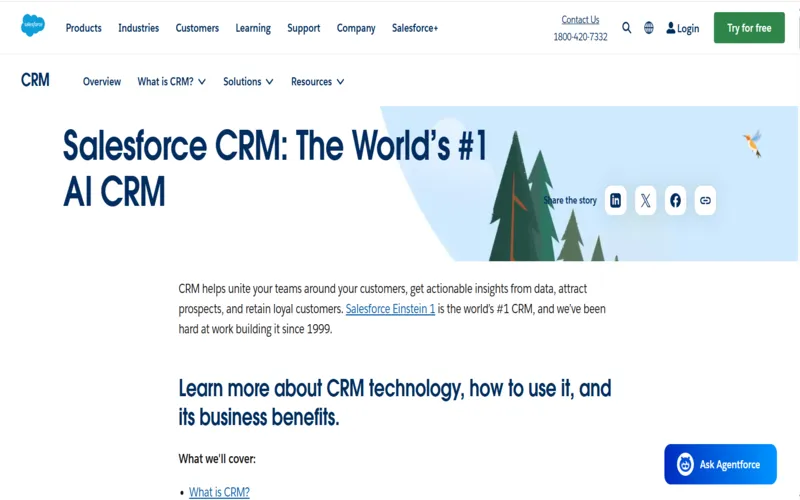
Task: Click the Learn more about CRM technology heading
Action: pyautogui.click(x=394, y=403)
